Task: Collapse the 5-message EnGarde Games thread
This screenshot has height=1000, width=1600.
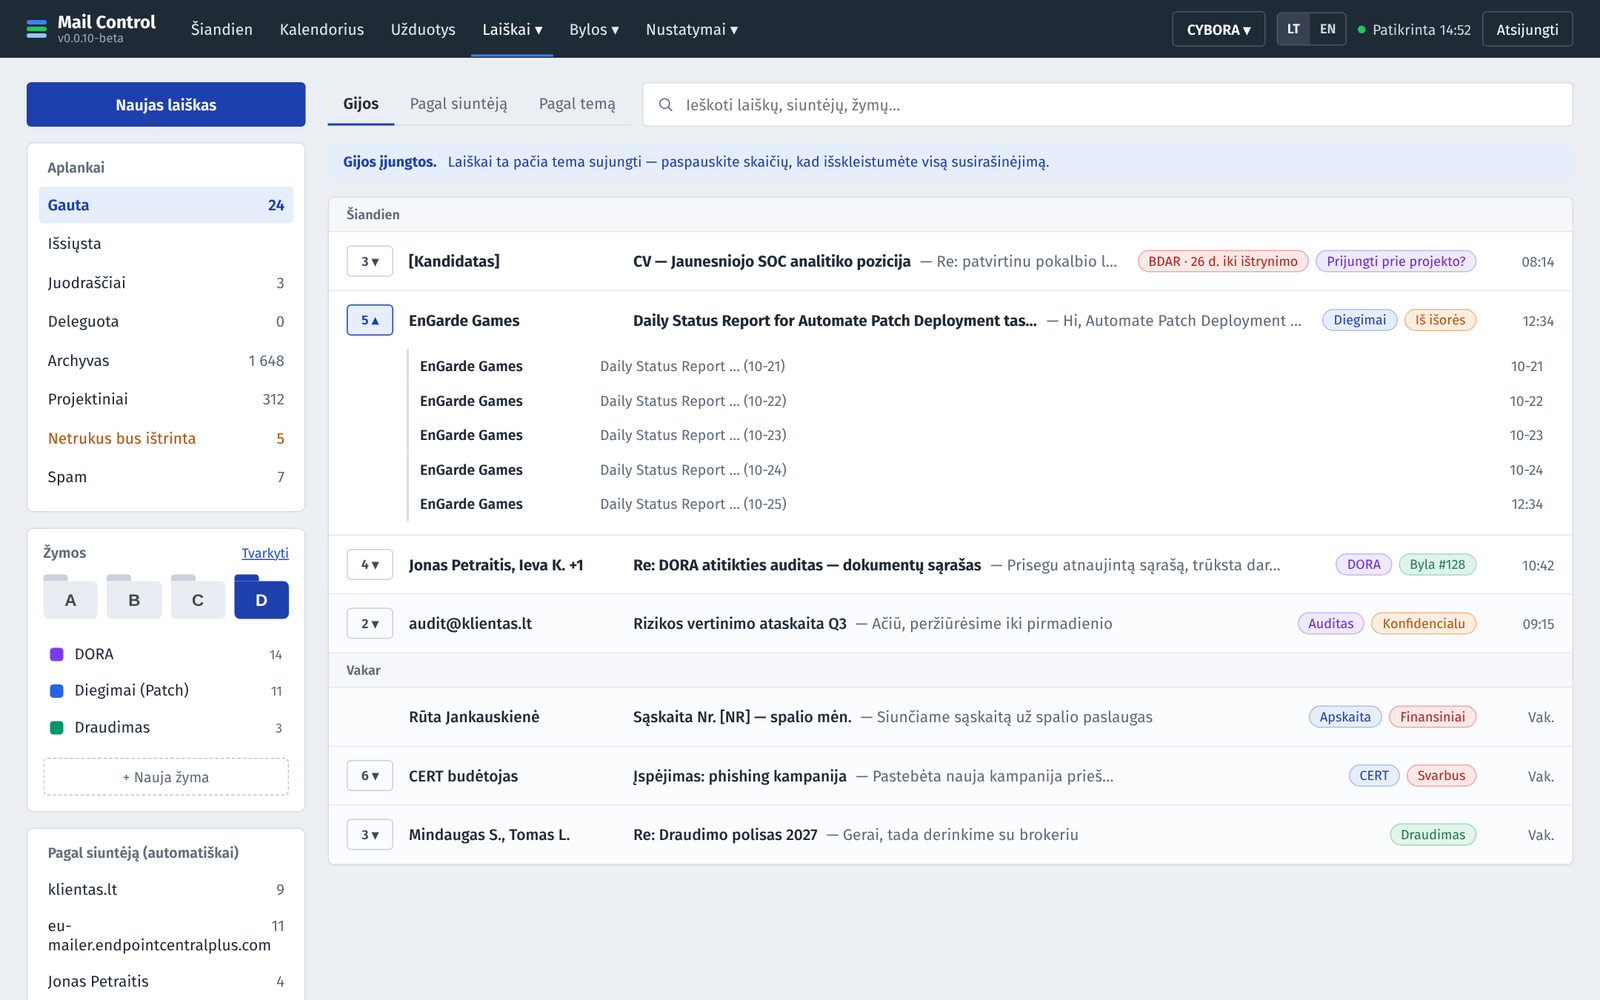Action: [370, 320]
